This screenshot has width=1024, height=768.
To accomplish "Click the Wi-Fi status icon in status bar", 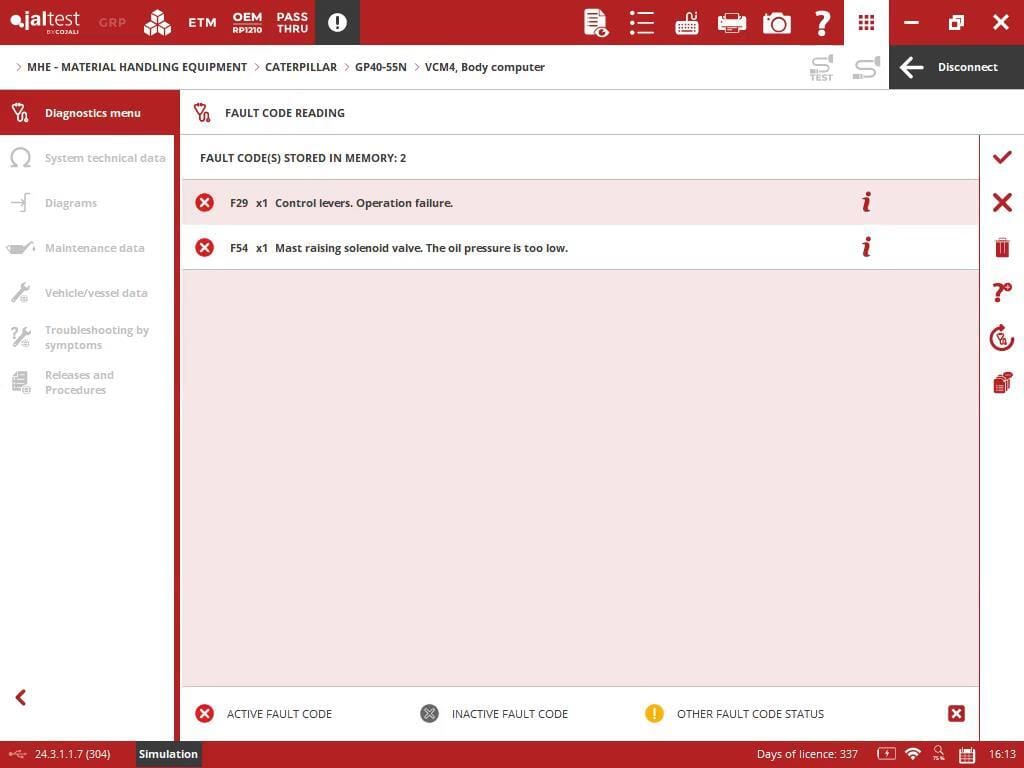I will (912, 754).
